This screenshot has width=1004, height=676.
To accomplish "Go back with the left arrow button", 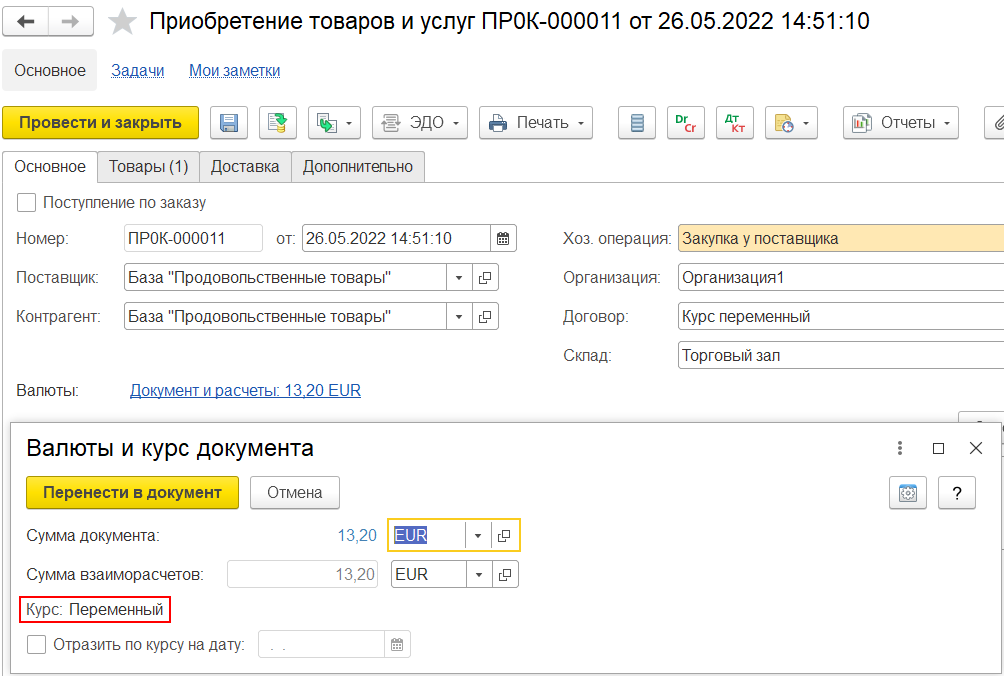I will point(26,22).
